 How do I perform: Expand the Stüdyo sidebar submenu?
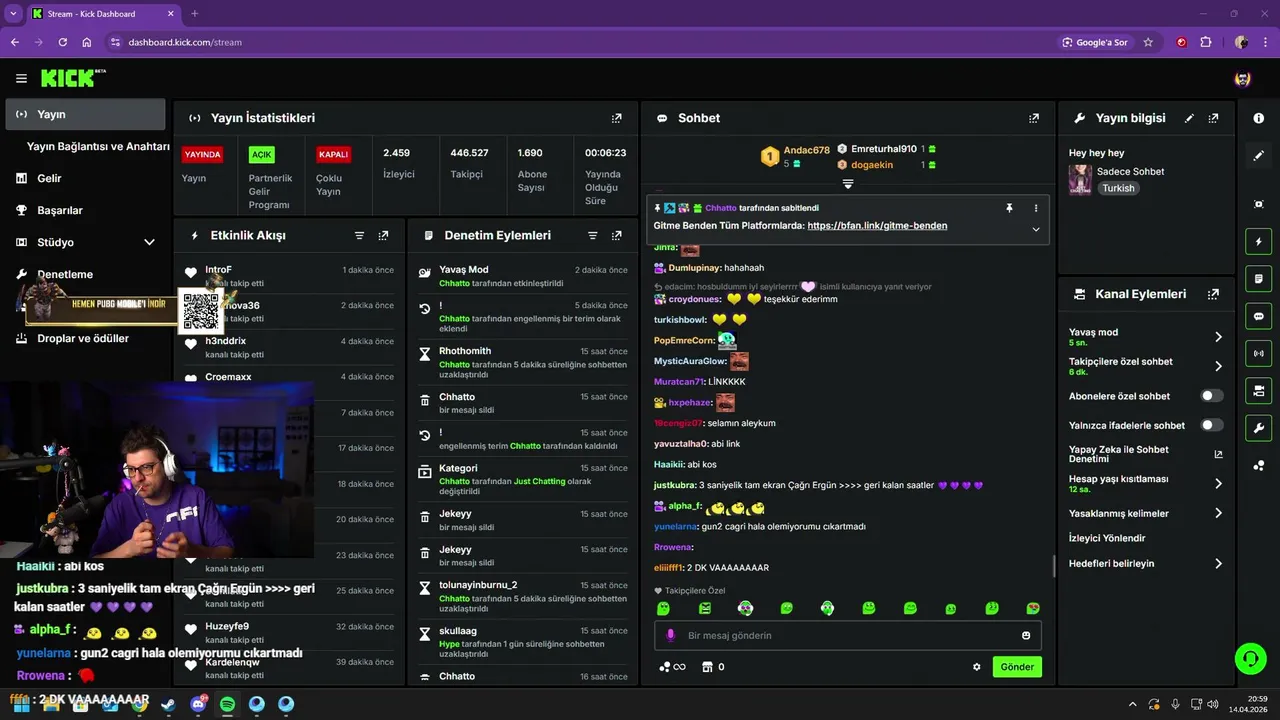coord(149,242)
